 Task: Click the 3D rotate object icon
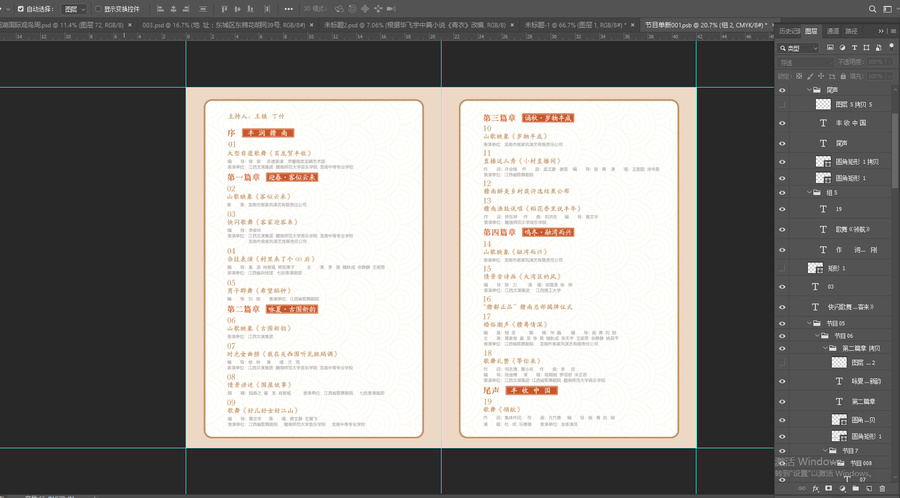(339, 9)
